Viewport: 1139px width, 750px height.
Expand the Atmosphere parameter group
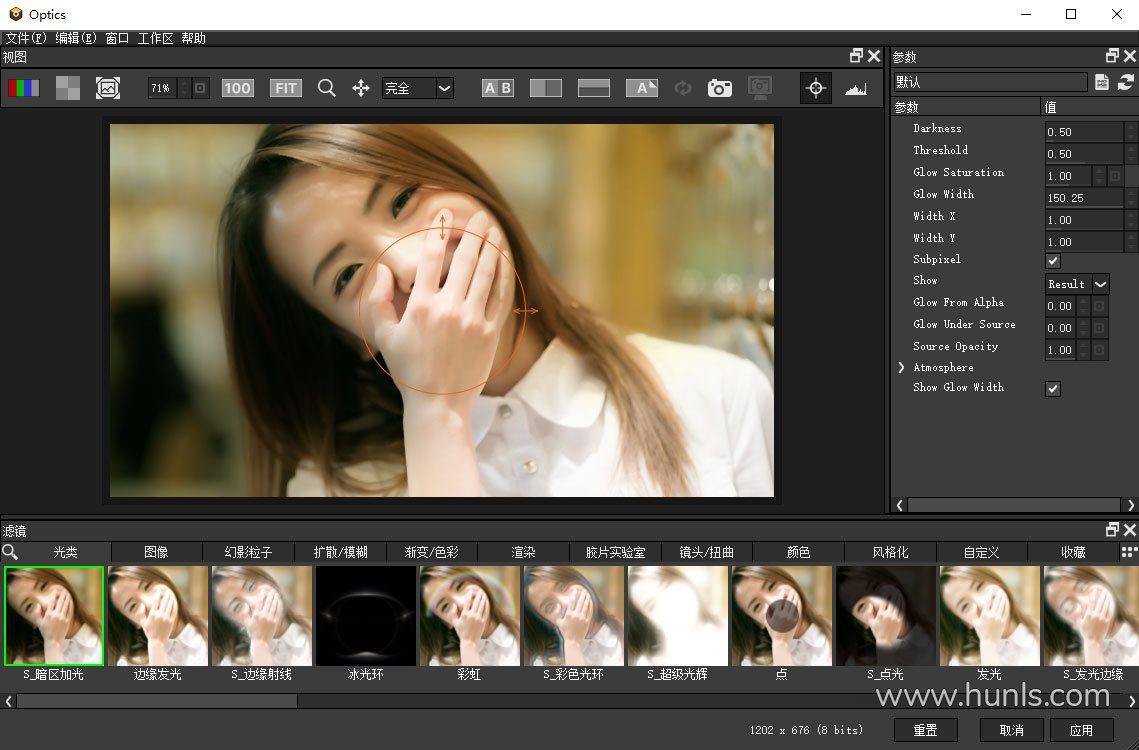pyautogui.click(x=901, y=368)
